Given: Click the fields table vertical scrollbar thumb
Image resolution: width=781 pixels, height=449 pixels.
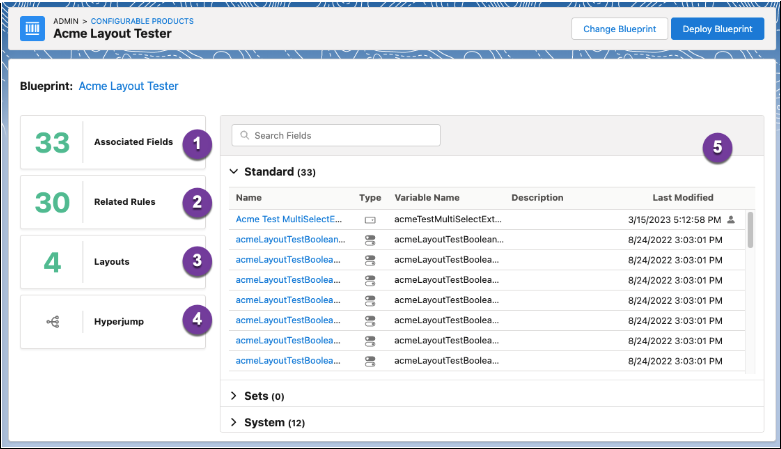Looking at the screenshot, I should point(750,230).
